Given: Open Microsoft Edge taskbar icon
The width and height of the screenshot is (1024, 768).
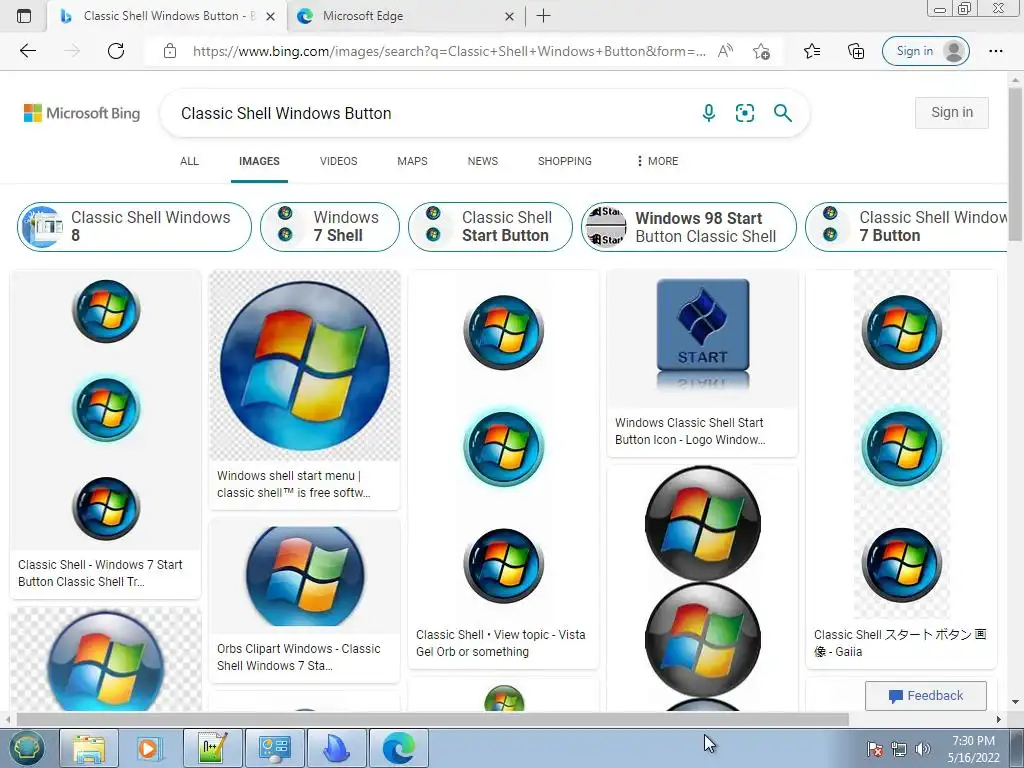Looking at the screenshot, I should [x=399, y=748].
